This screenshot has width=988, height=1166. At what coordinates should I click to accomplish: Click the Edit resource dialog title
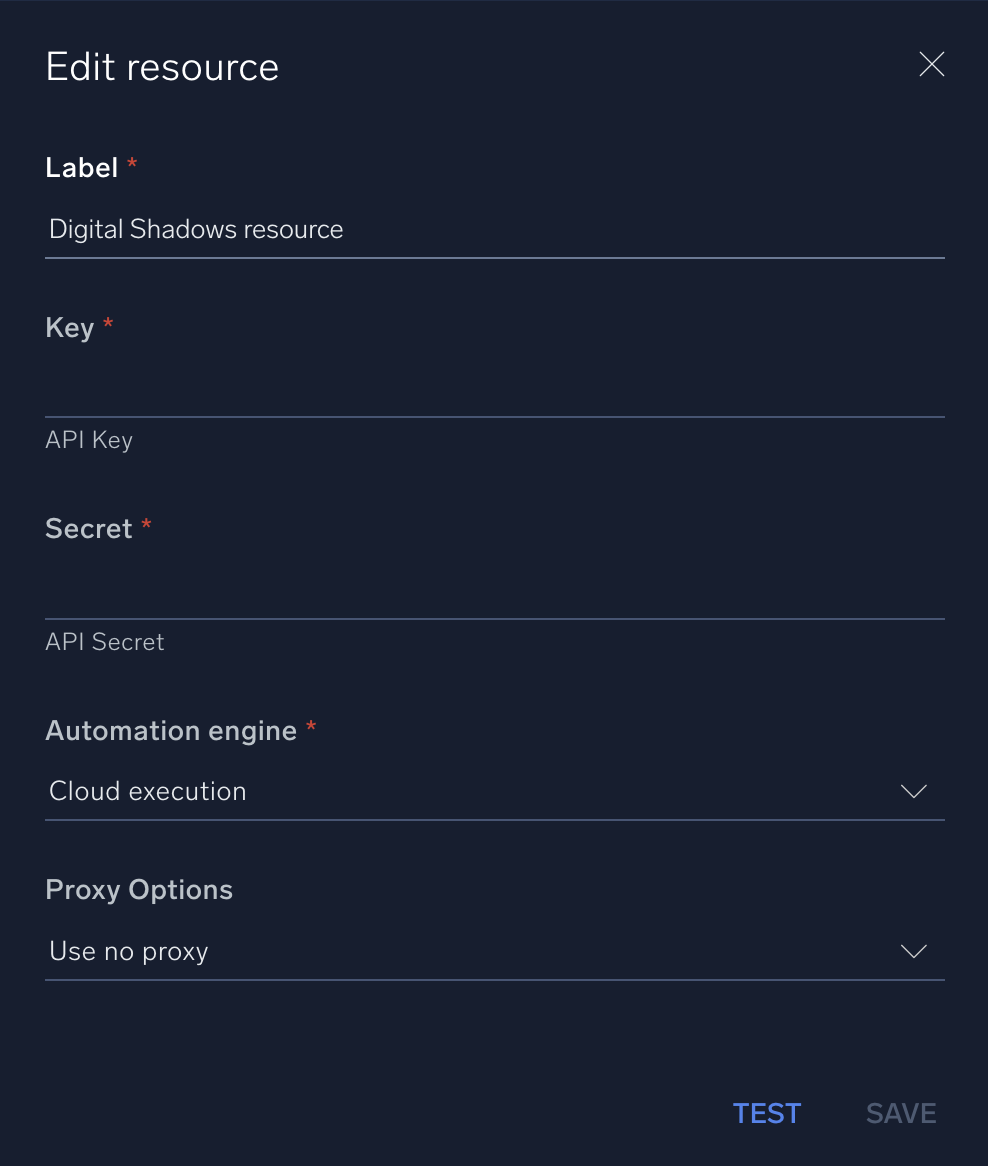tap(162, 67)
